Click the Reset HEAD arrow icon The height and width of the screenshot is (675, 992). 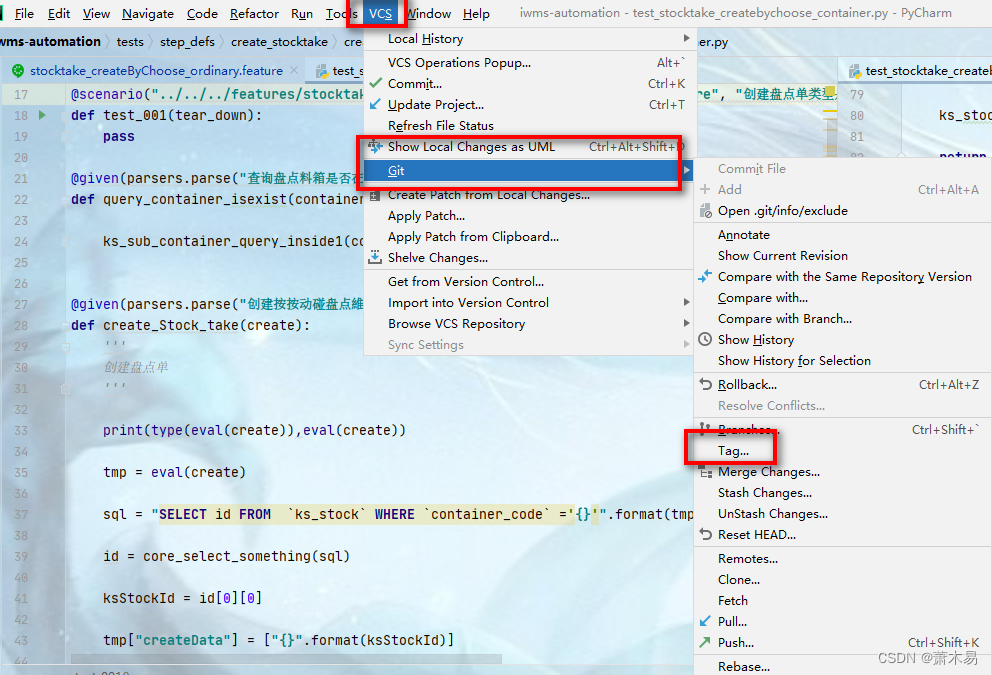click(705, 534)
